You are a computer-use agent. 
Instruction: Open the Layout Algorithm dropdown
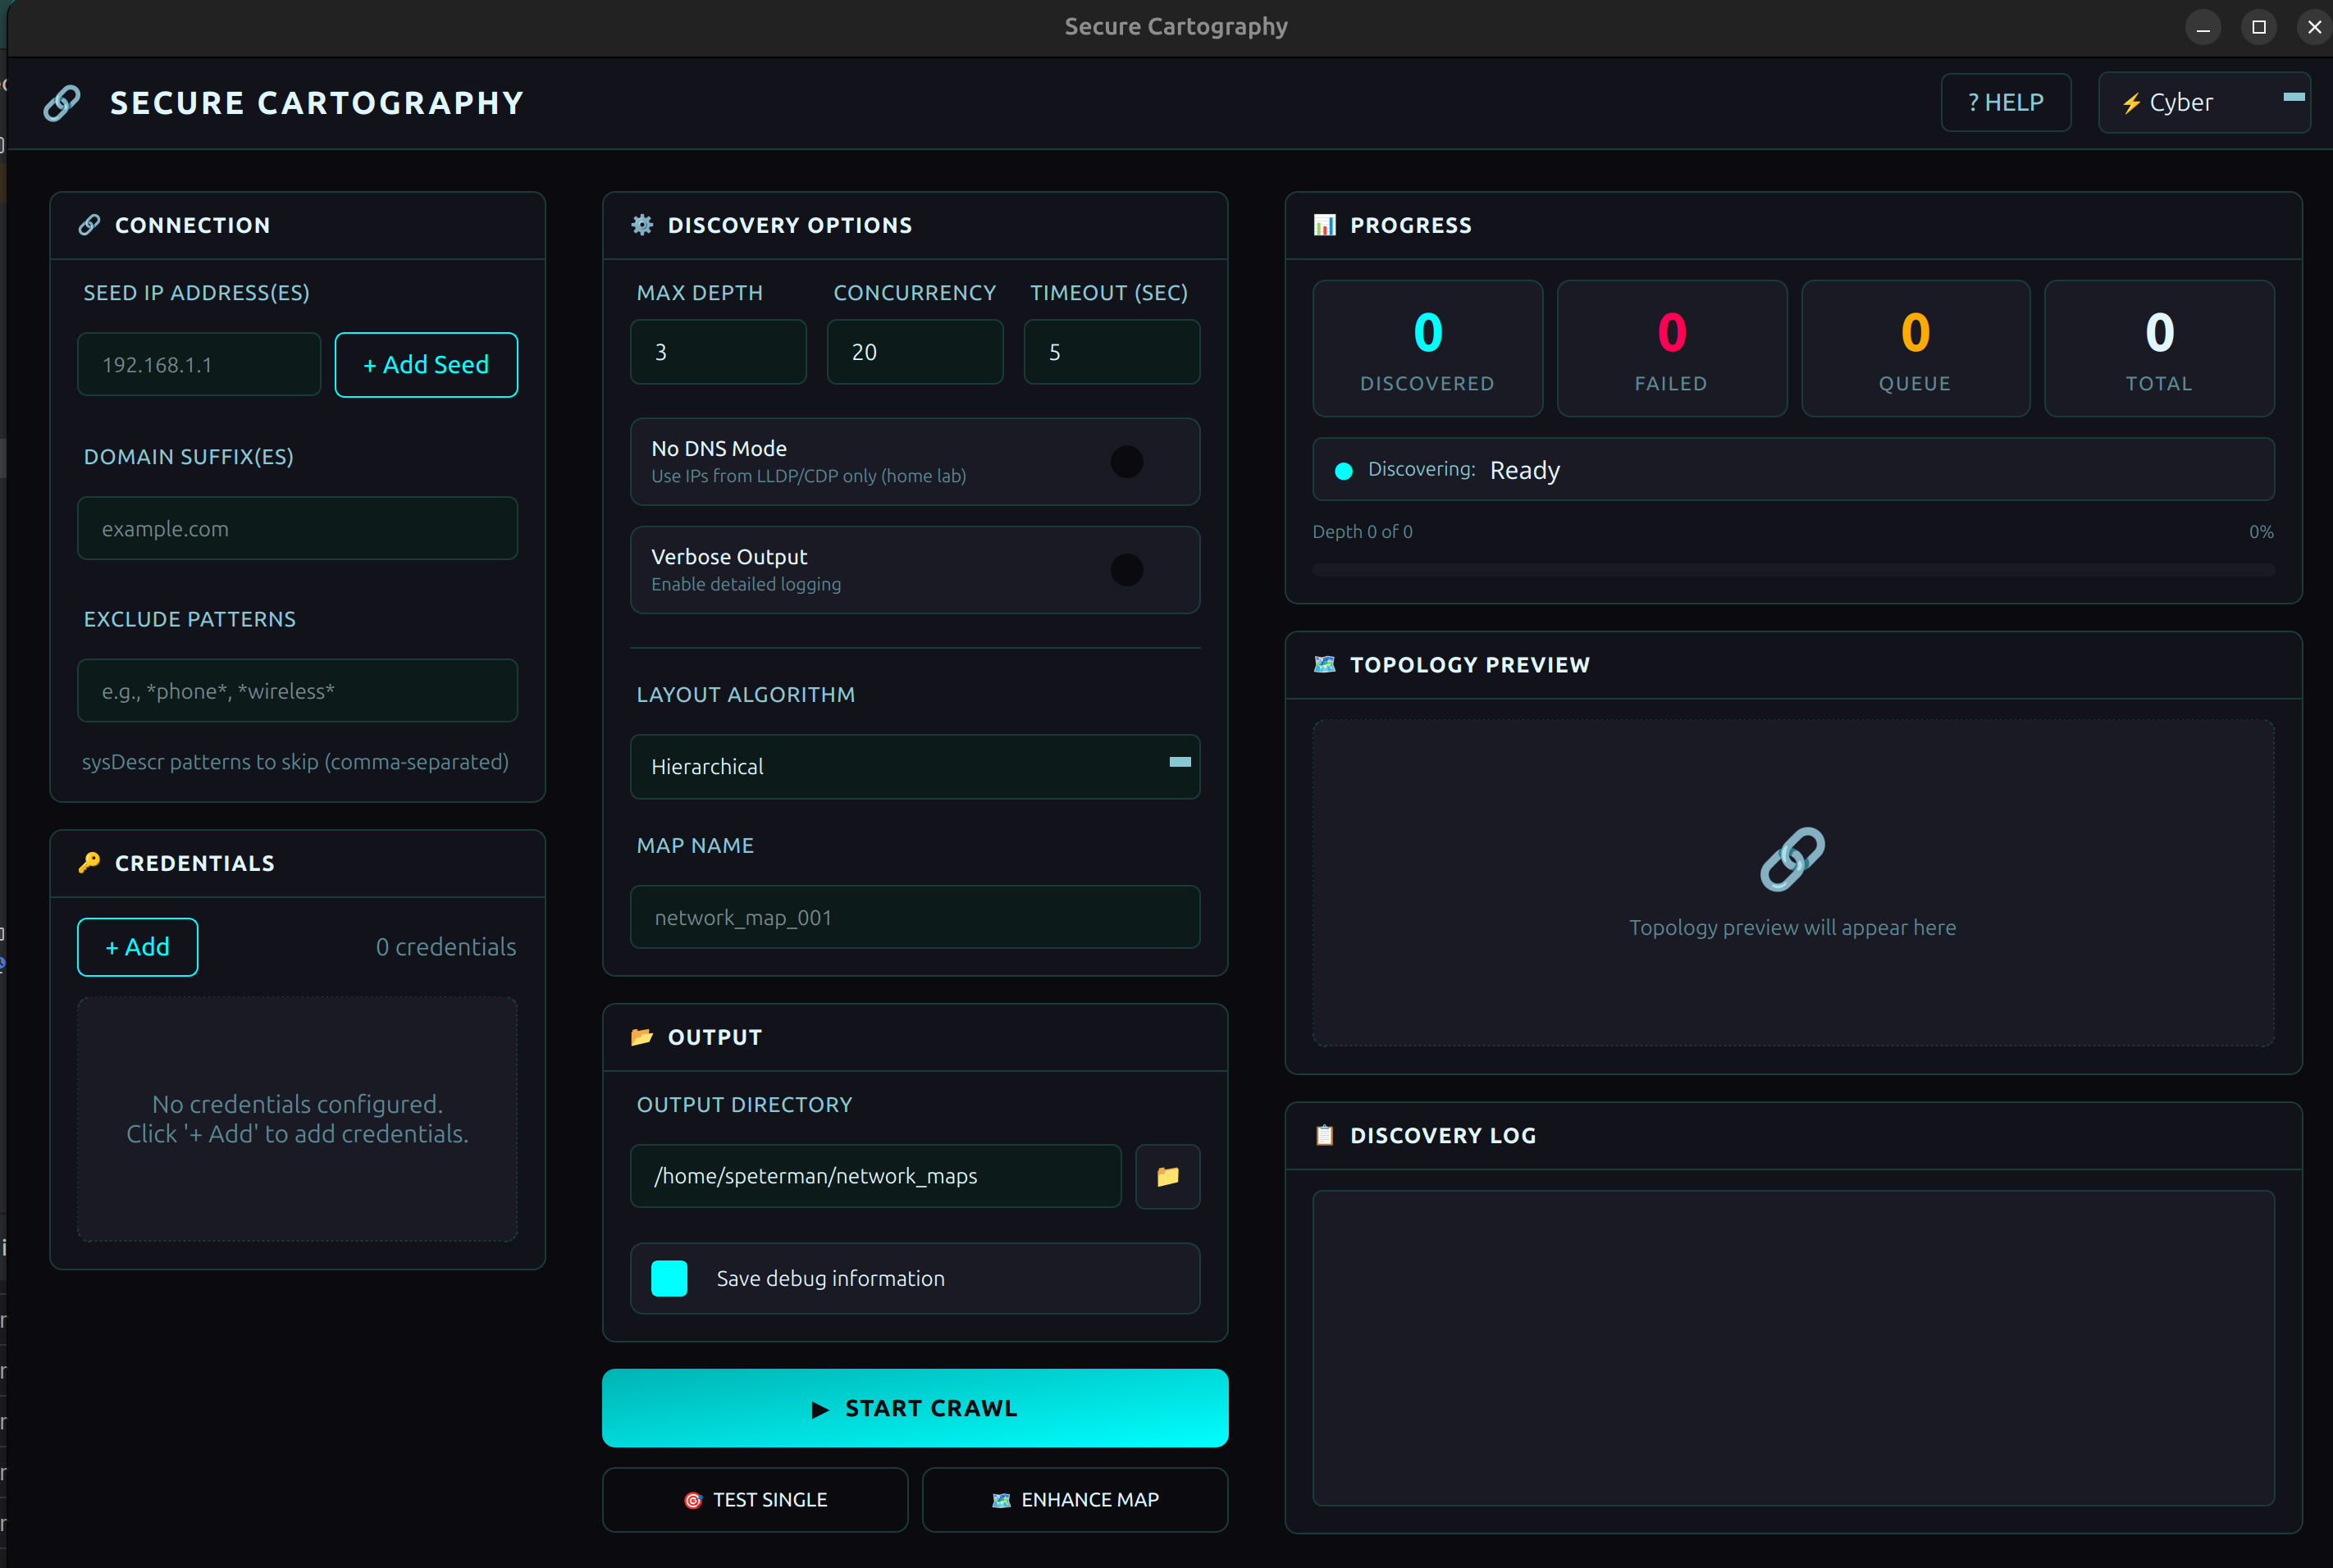pyautogui.click(x=914, y=766)
